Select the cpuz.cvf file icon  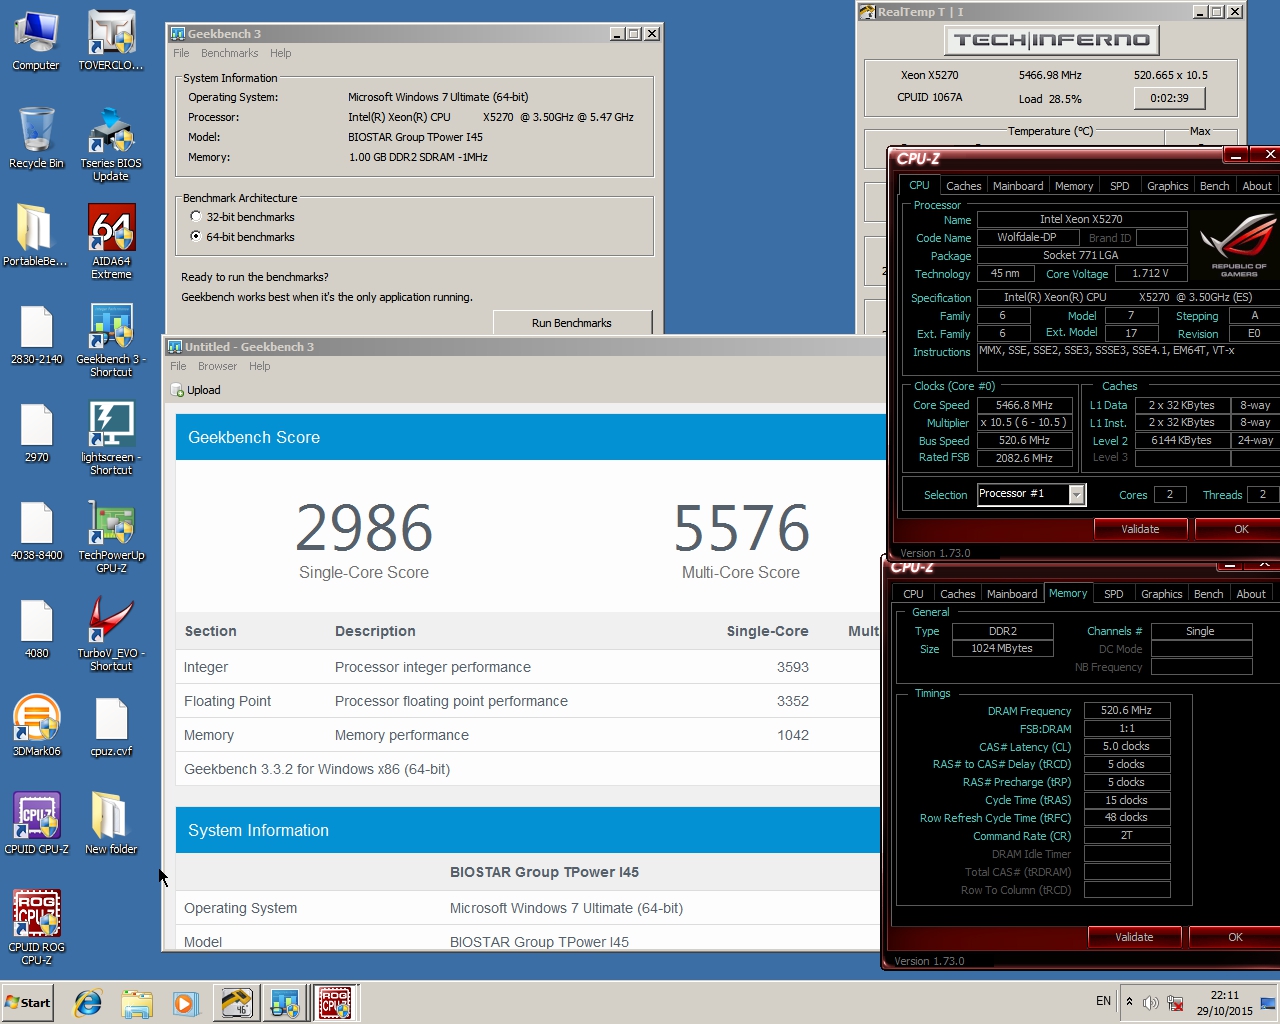tap(111, 727)
